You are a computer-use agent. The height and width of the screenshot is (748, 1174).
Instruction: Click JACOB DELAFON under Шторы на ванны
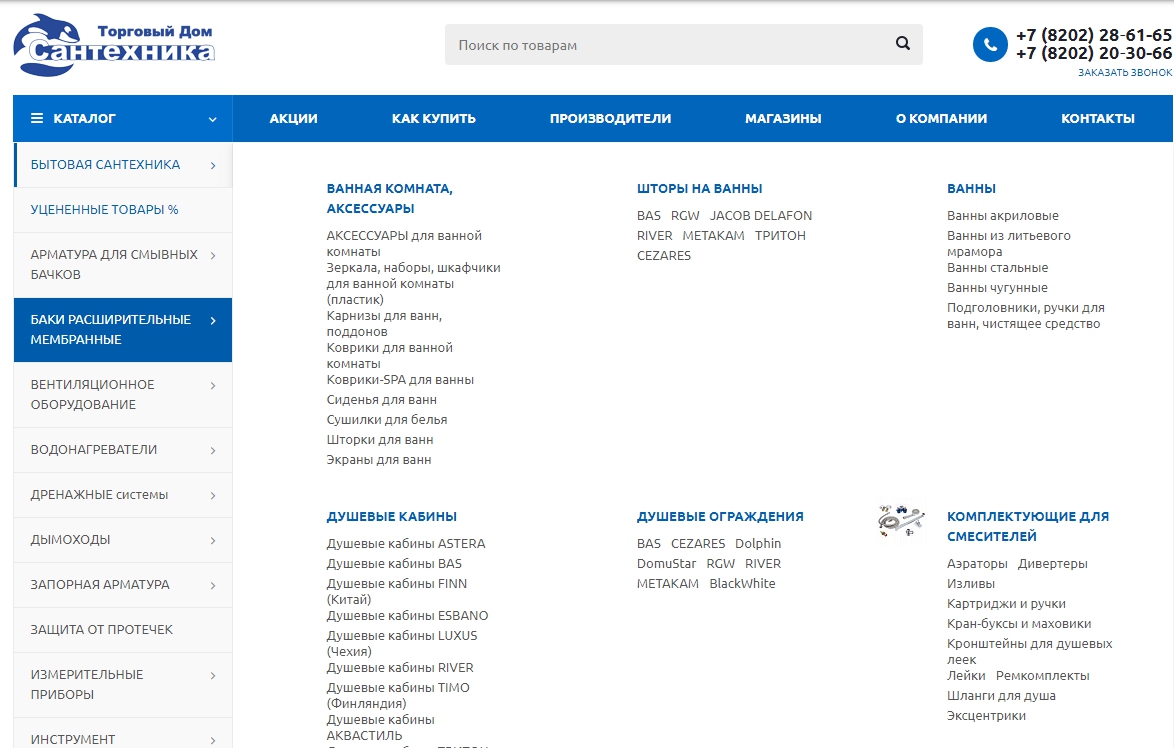pos(761,216)
